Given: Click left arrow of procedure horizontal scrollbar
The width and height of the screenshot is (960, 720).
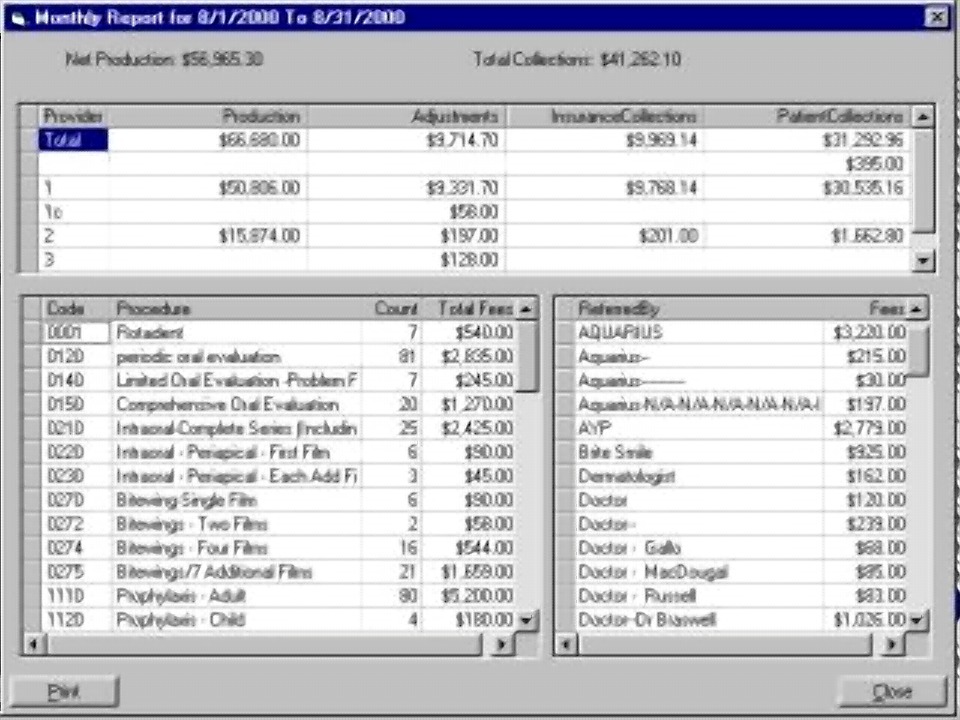Looking at the screenshot, I should pyautogui.click(x=34, y=643).
